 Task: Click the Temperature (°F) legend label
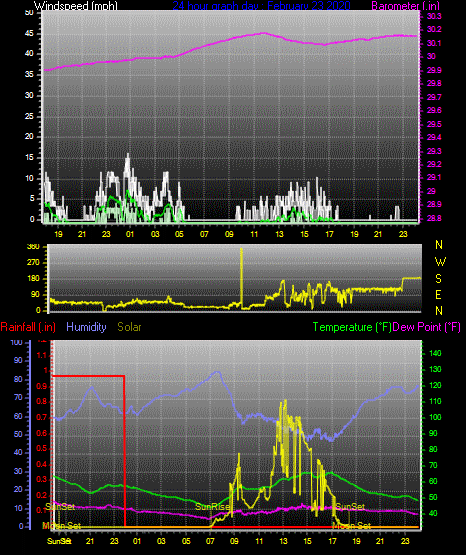[352, 327]
